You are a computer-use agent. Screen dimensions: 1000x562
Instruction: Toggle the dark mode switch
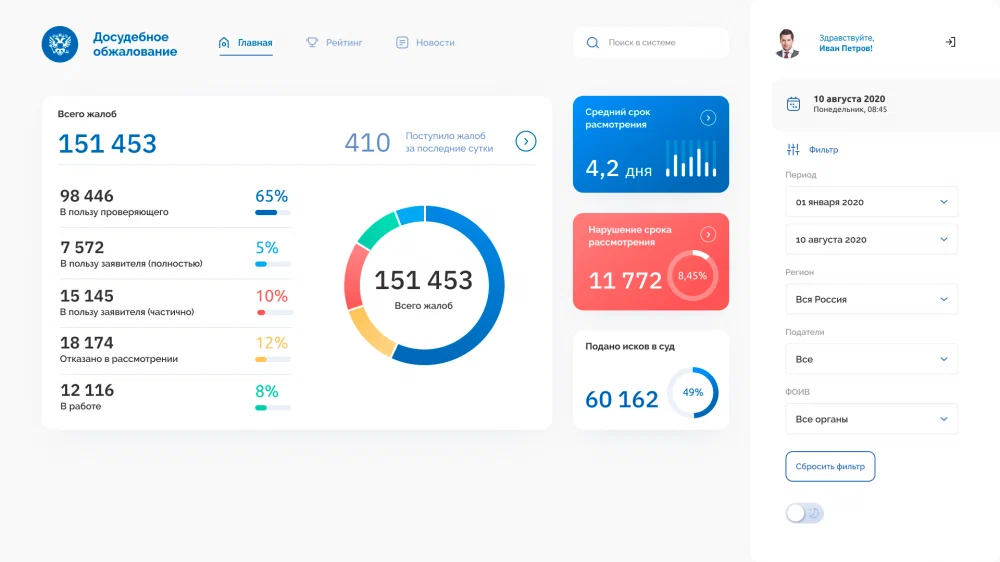[x=805, y=513]
